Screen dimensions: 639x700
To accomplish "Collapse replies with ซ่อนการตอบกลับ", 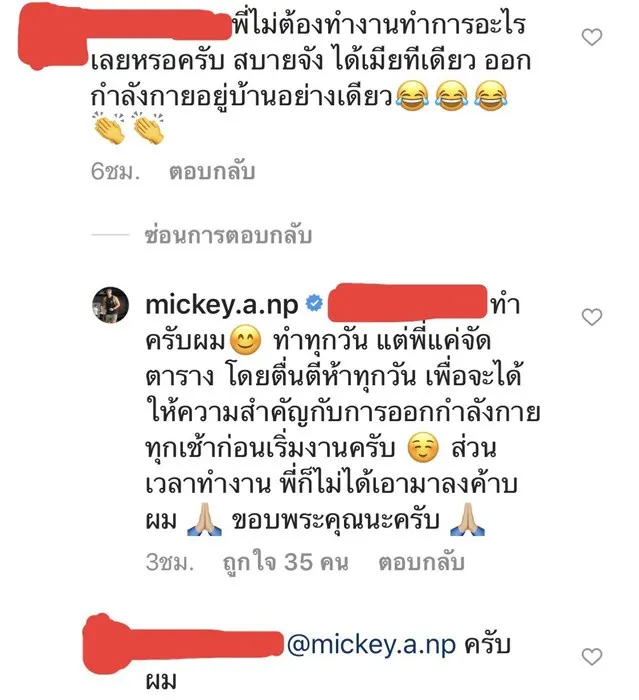I will [x=228, y=235].
